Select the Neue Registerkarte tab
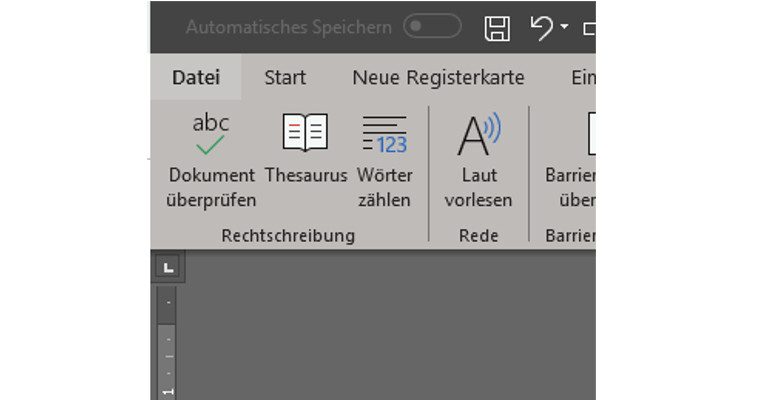 coord(438,77)
